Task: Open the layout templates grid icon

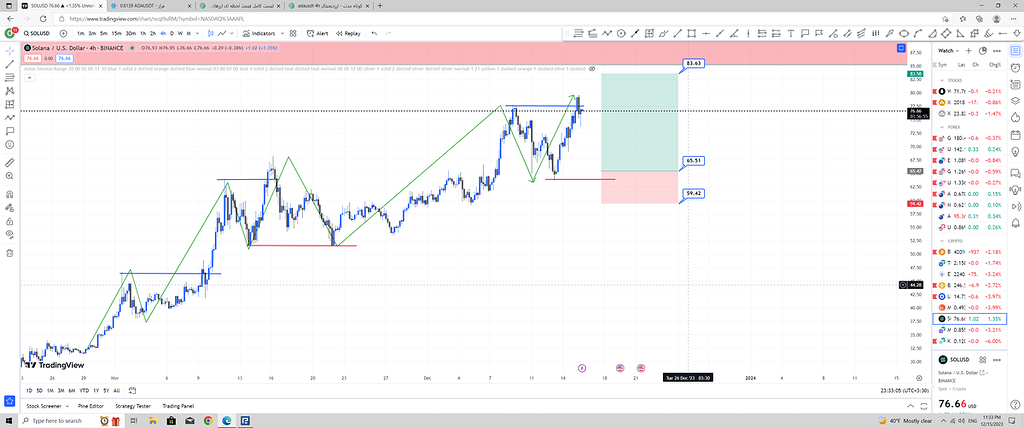Action: [291, 33]
